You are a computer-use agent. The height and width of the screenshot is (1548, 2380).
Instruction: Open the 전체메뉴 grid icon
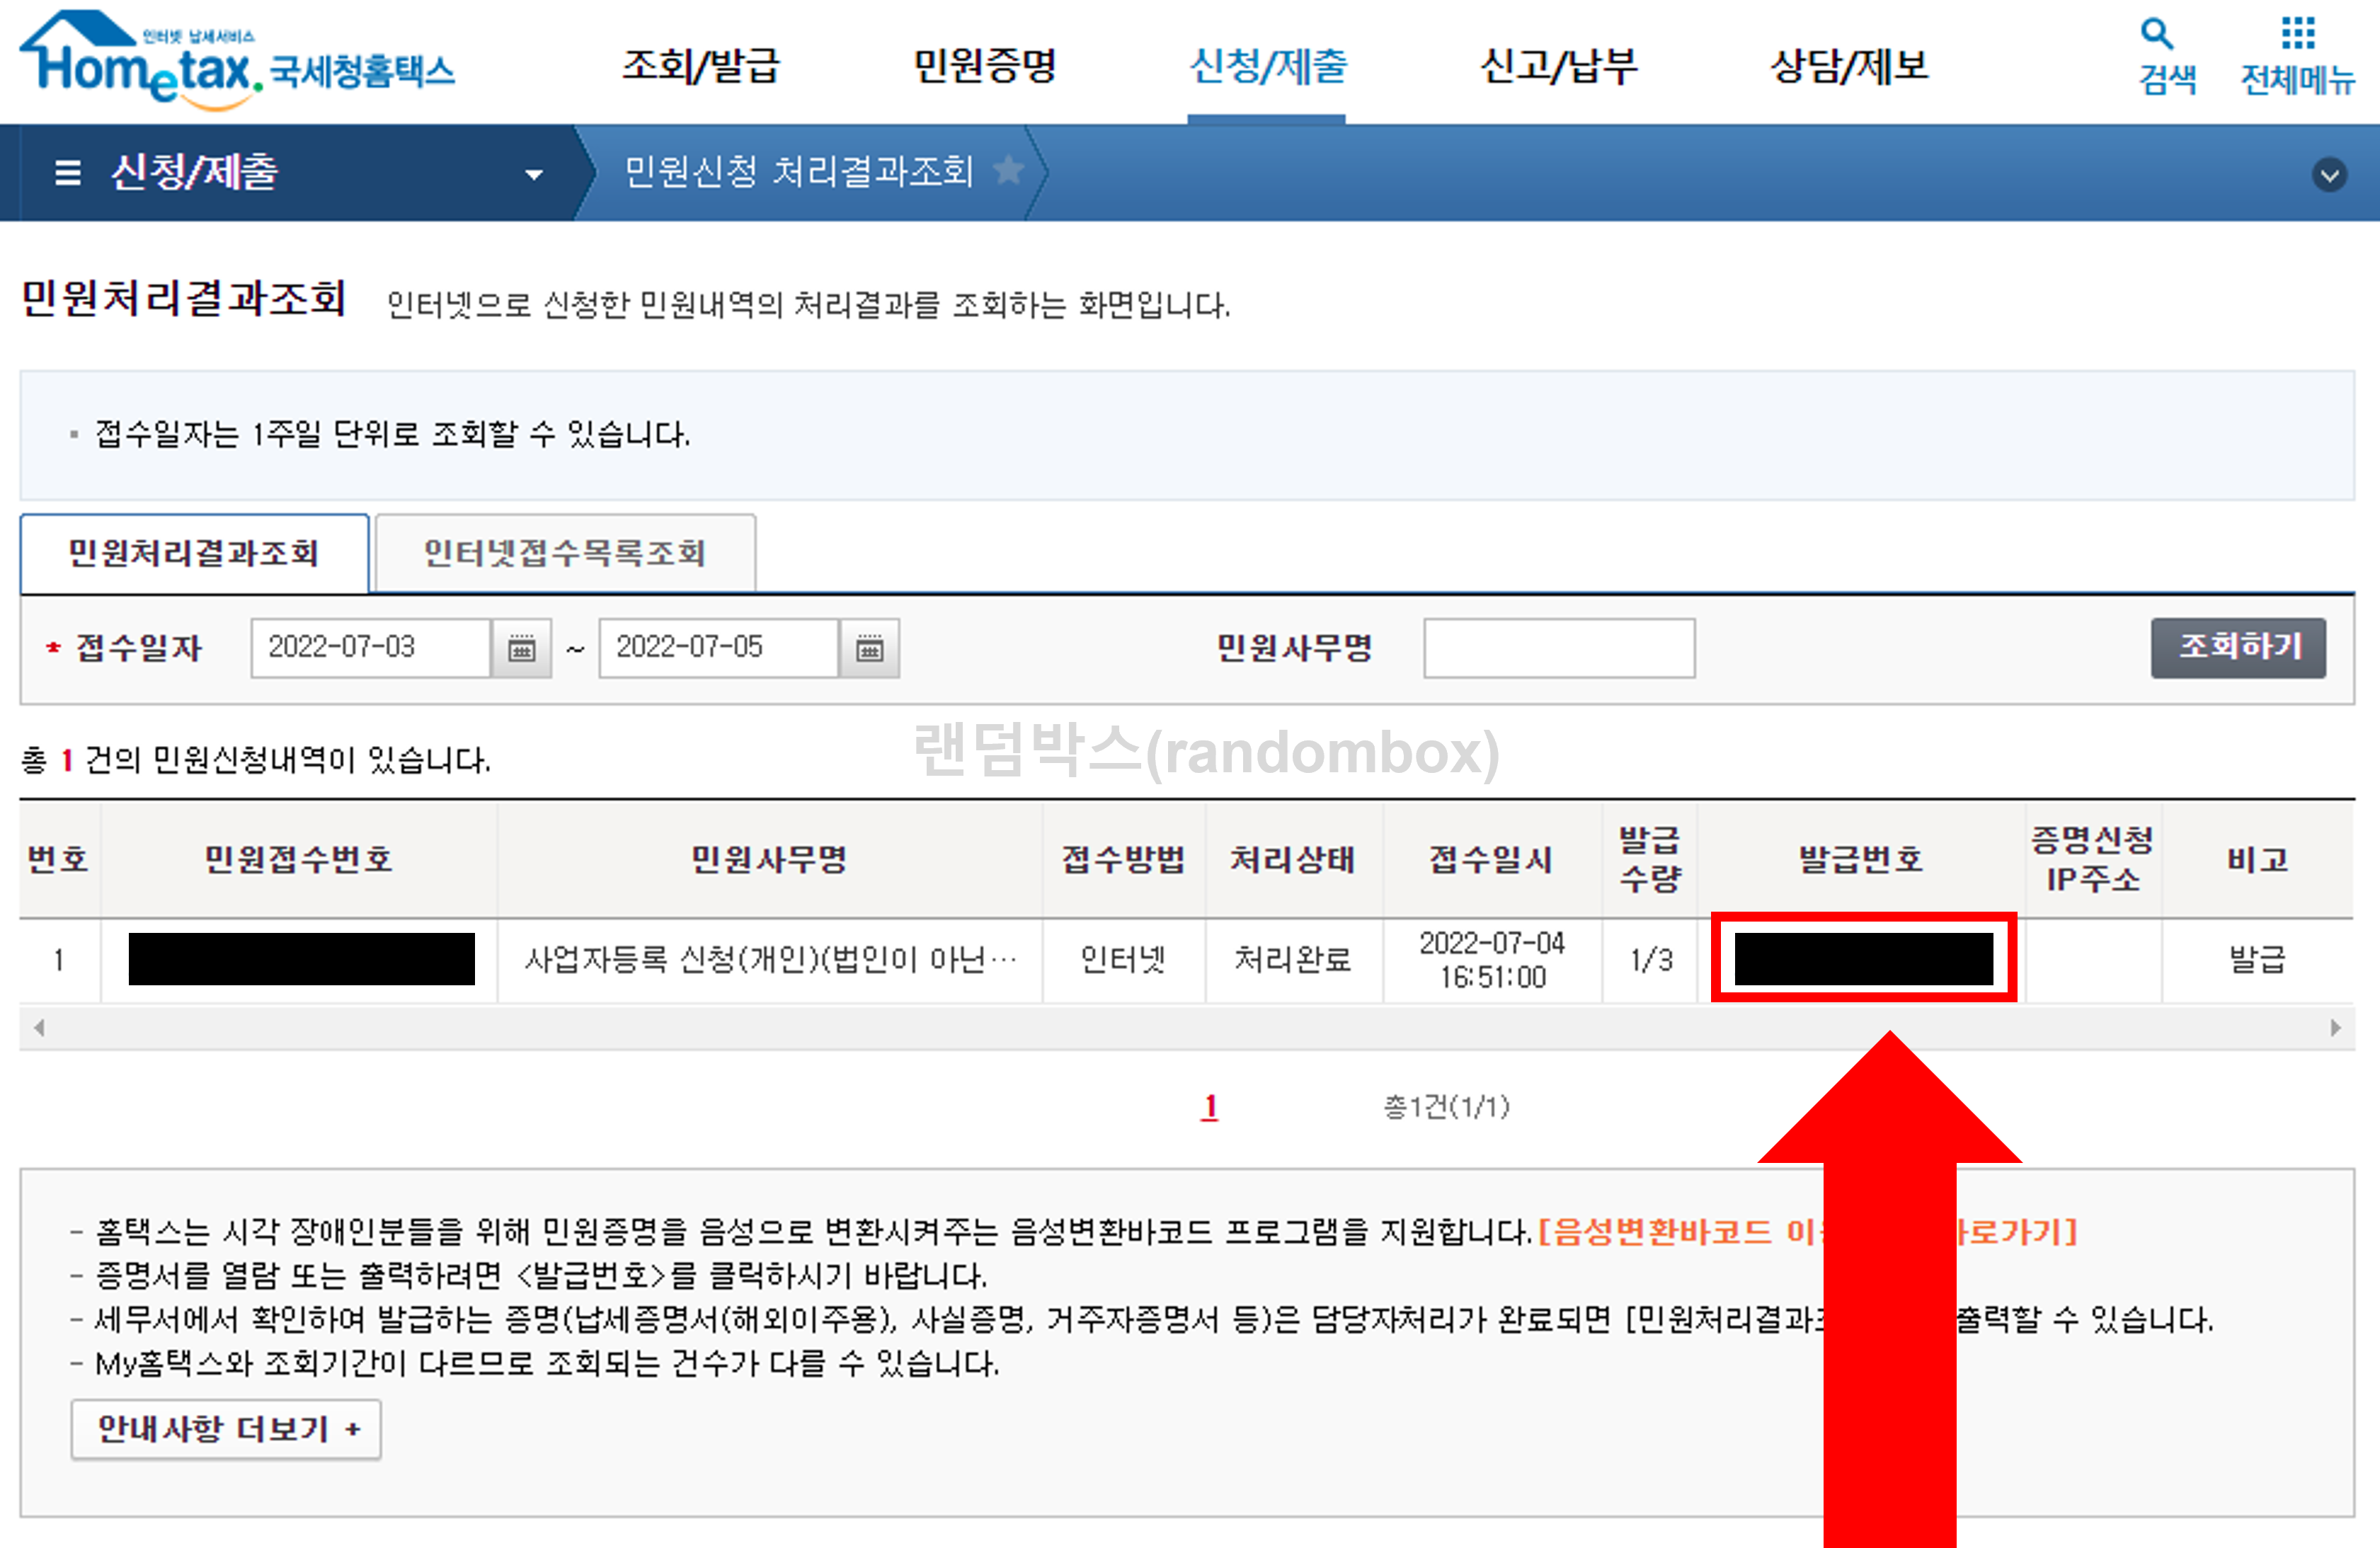pos(2299,37)
